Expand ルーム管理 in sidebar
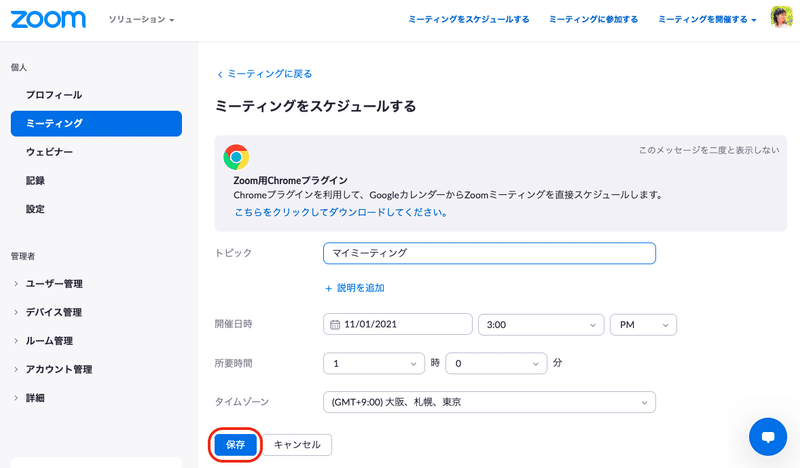800x468 pixels. point(43,341)
